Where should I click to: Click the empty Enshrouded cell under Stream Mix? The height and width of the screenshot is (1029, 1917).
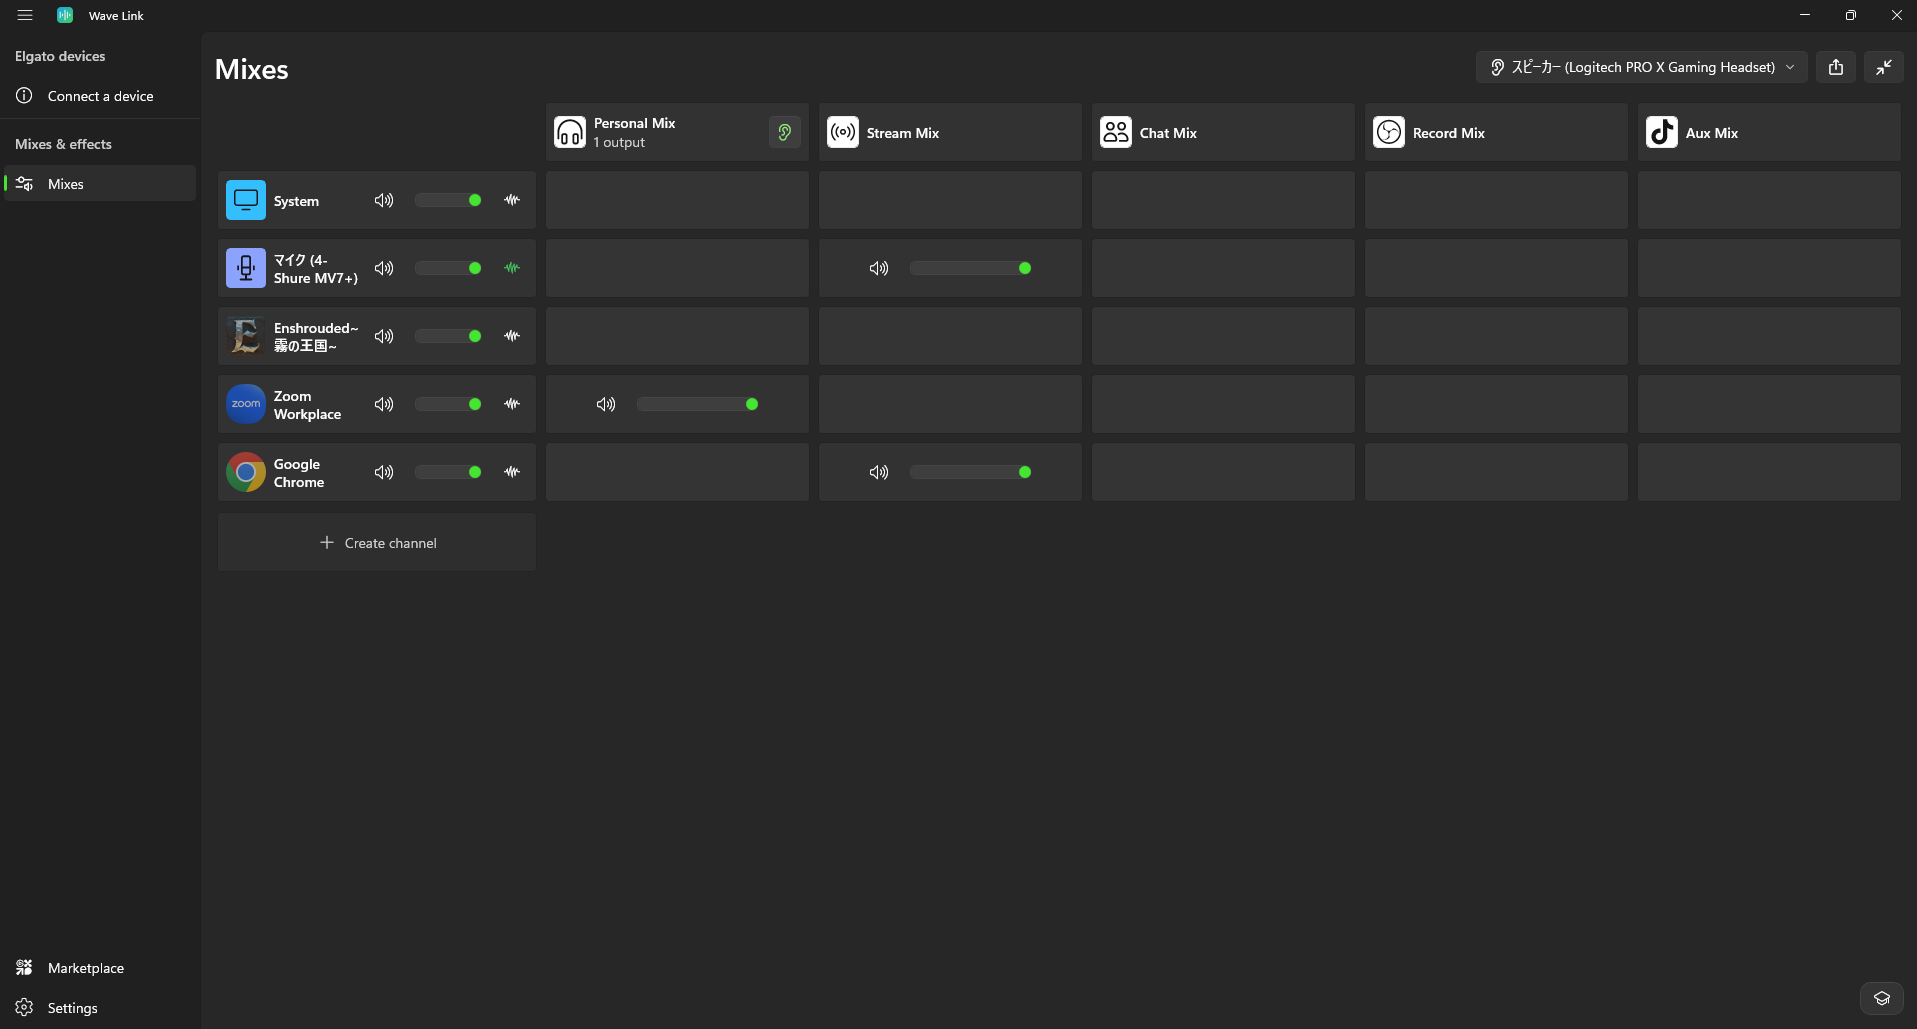point(950,336)
